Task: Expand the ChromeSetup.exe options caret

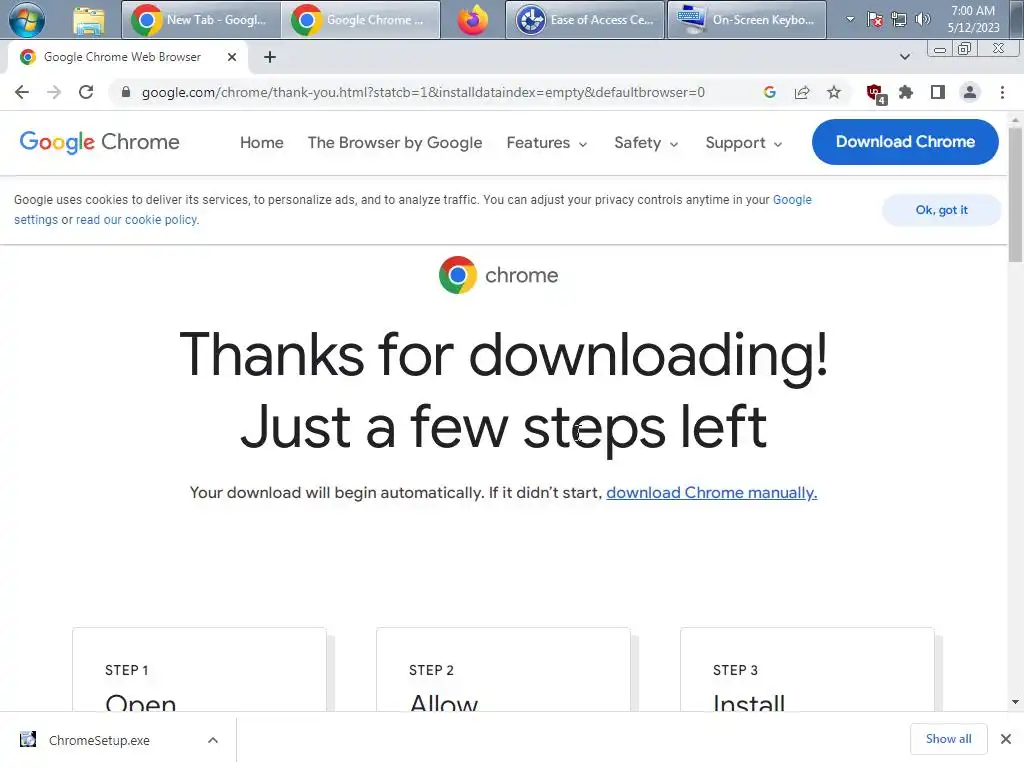Action: pyautogui.click(x=213, y=740)
